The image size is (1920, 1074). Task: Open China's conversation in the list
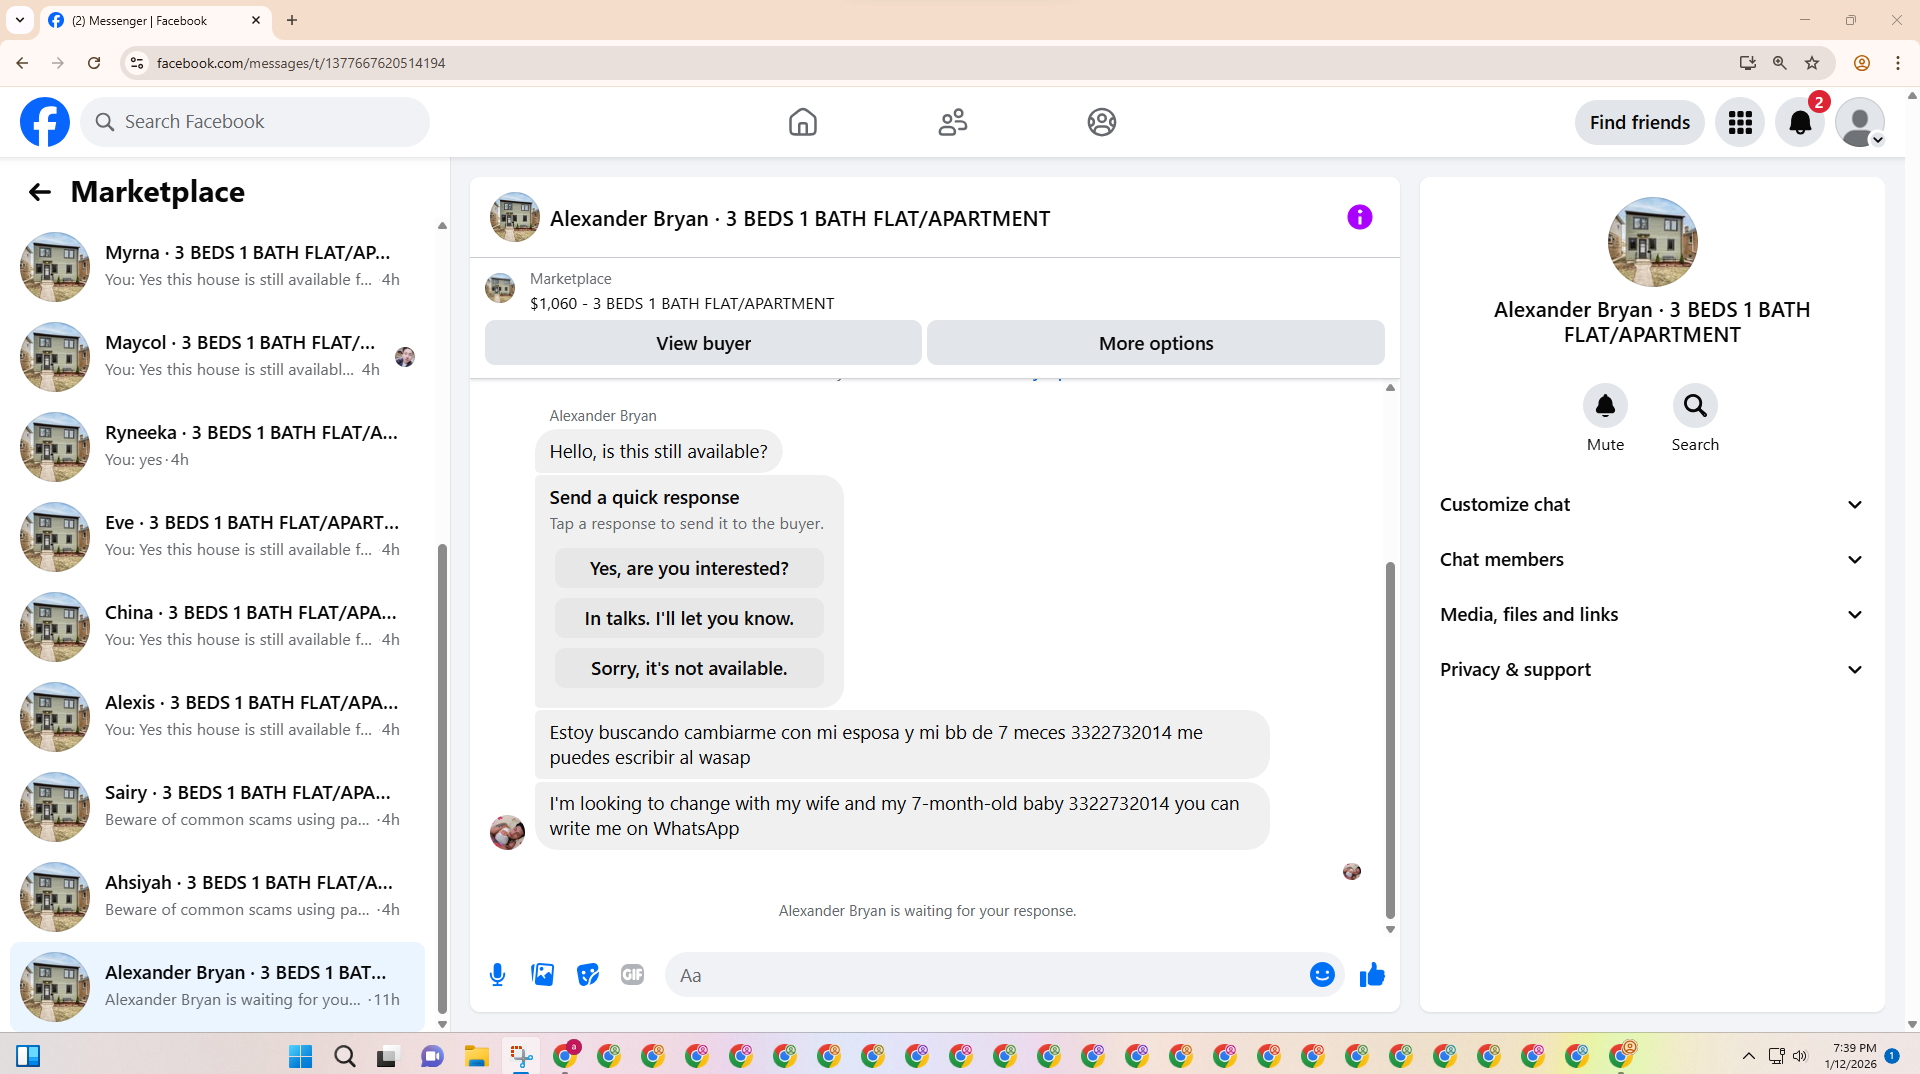tap(218, 626)
